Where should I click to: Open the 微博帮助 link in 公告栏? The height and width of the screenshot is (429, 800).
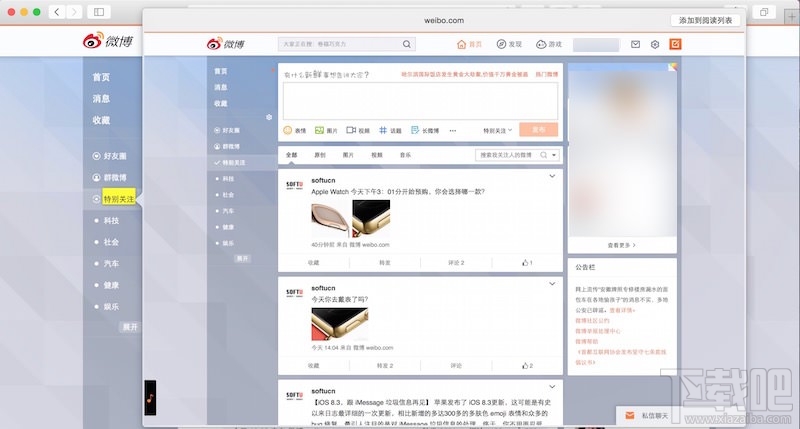click(587, 342)
